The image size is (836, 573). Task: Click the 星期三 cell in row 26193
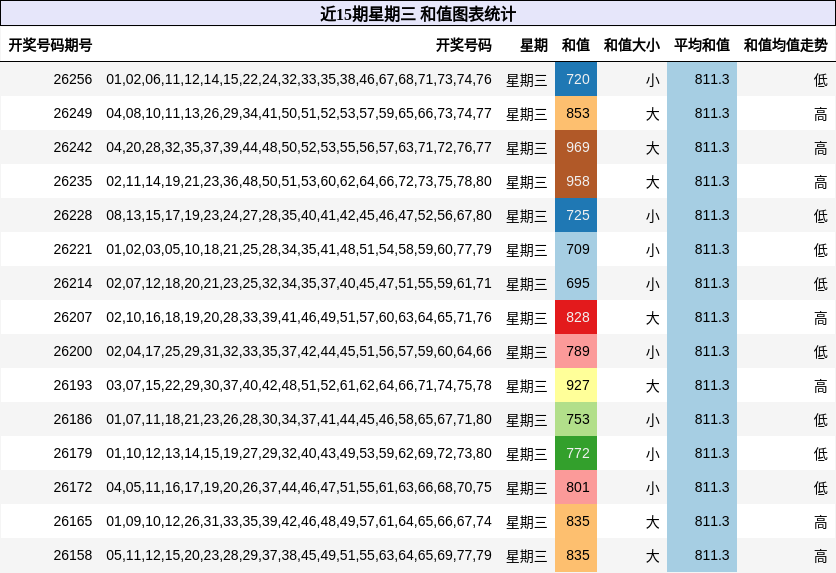527,386
